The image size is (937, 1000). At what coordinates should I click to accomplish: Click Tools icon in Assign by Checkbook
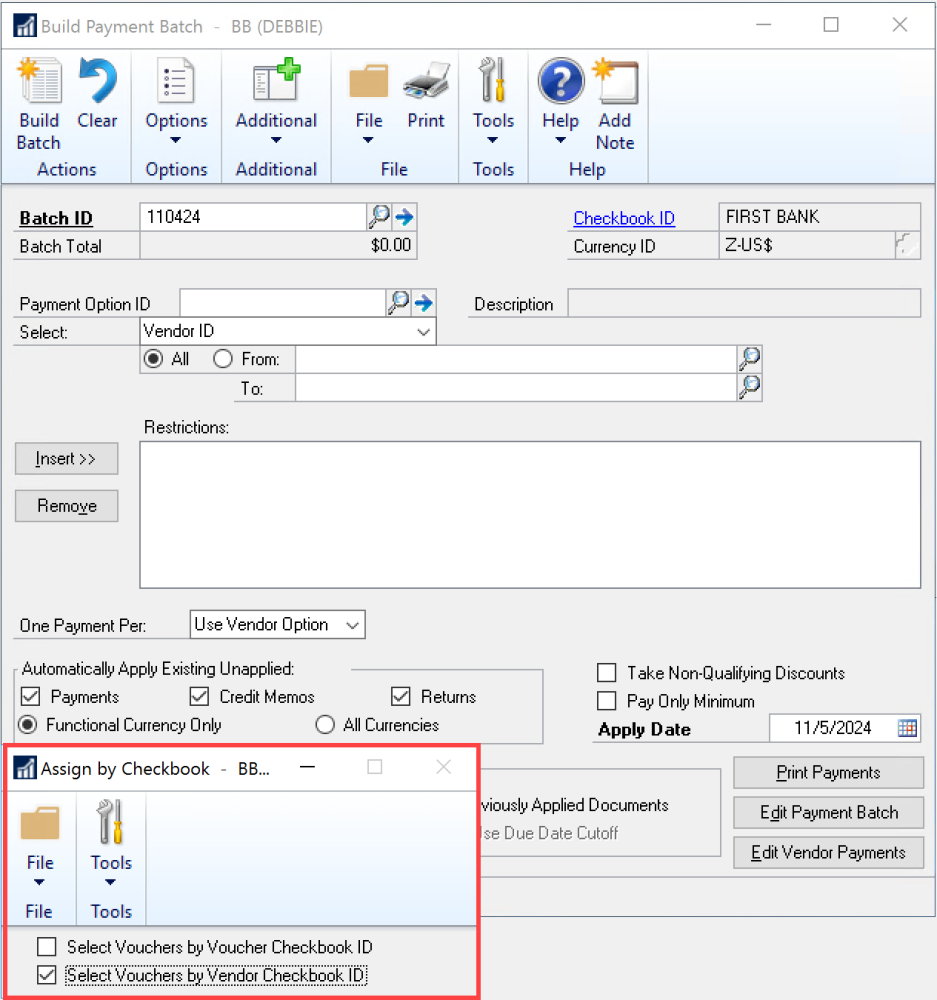click(x=110, y=822)
